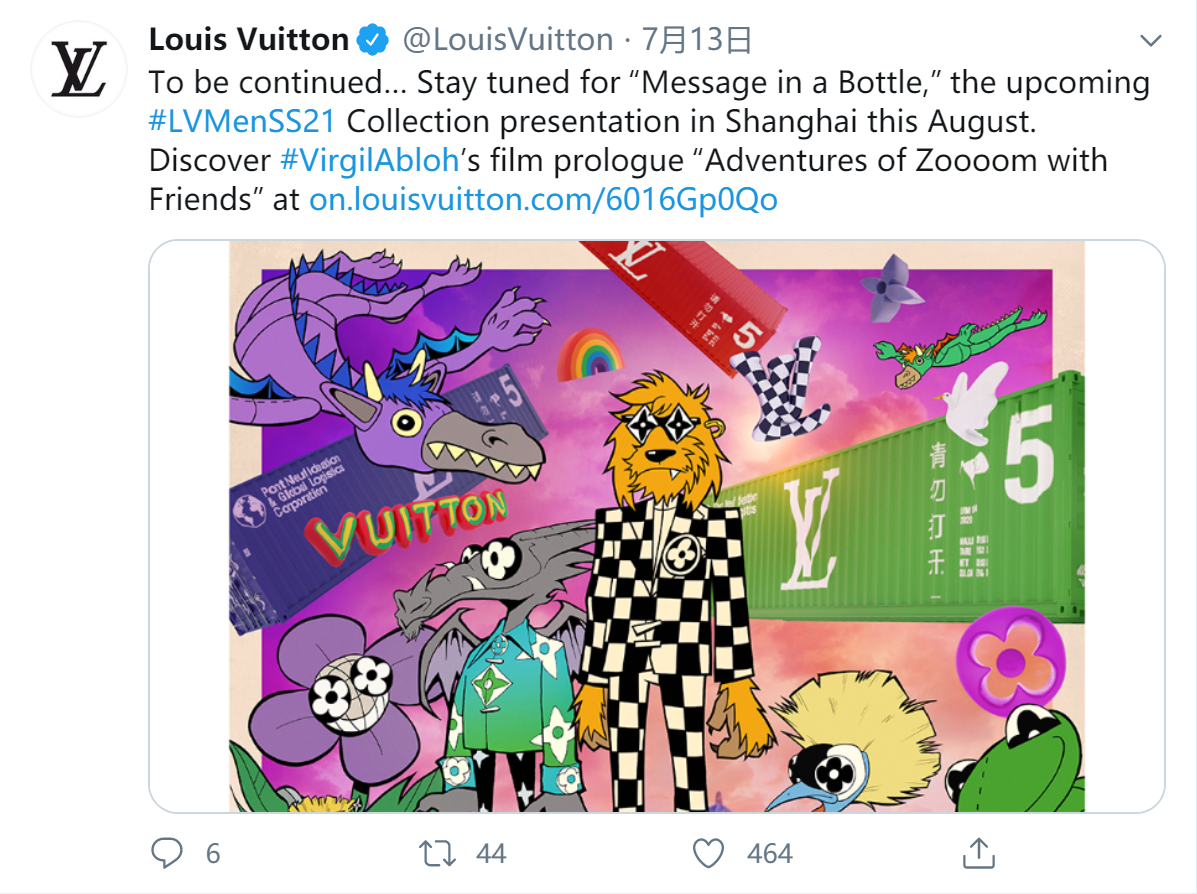
Task: Click the blue verified badge
Action: pos(373,40)
